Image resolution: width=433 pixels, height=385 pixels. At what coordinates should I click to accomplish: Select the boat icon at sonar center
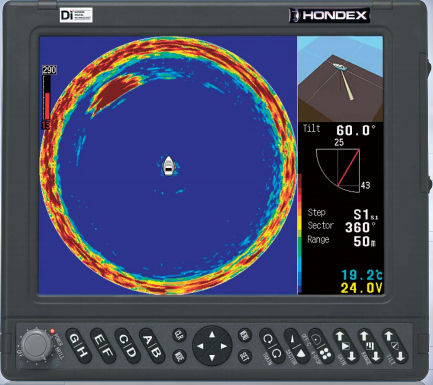tap(169, 166)
